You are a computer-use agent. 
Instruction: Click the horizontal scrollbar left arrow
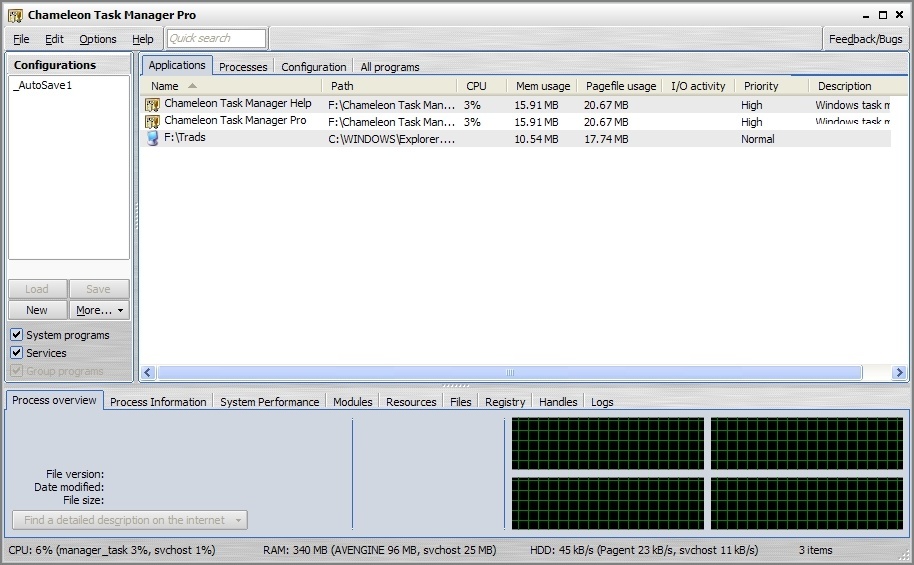[148, 373]
